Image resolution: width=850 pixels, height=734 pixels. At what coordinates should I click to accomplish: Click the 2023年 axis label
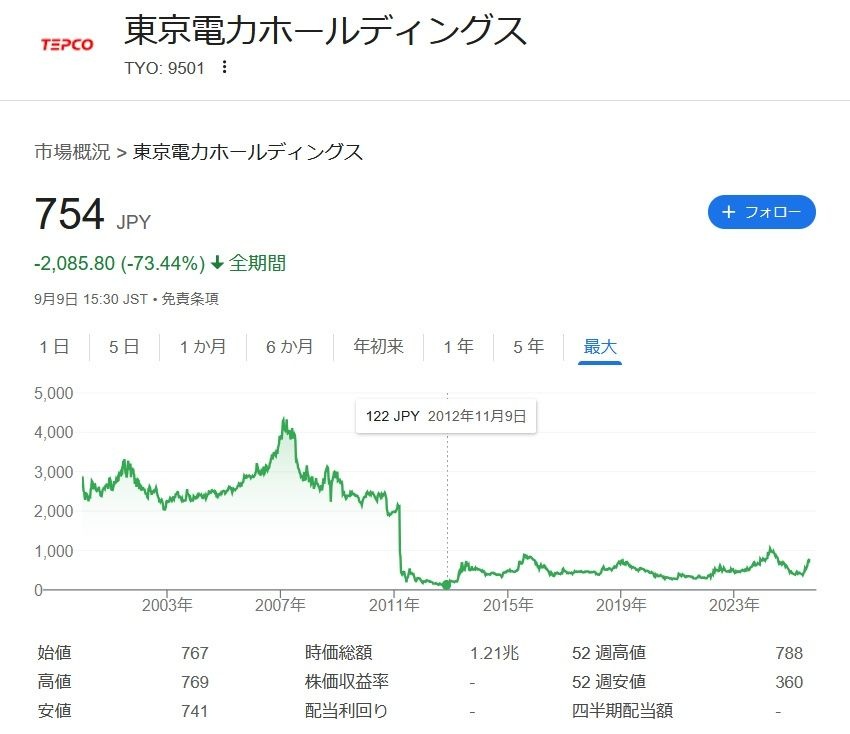[734, 605]
